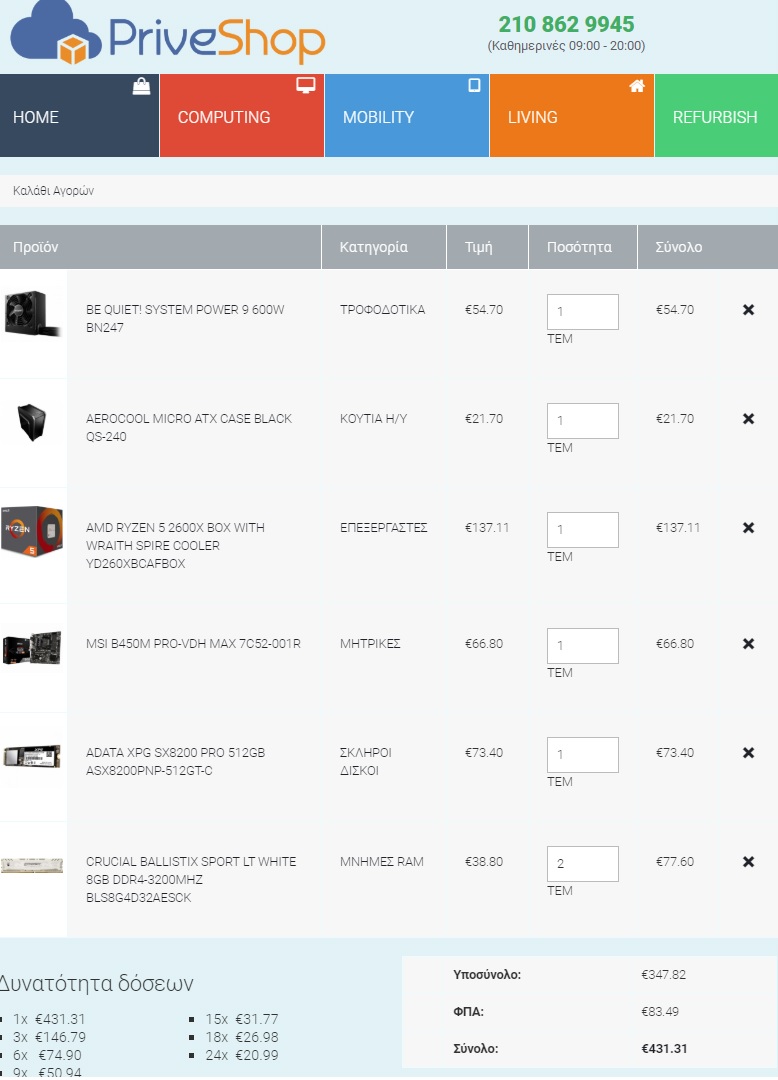The image size is (778, 1080).
Task: Click the house icon in LIVING
Action: pyautogui.click(x=637, y=85)
